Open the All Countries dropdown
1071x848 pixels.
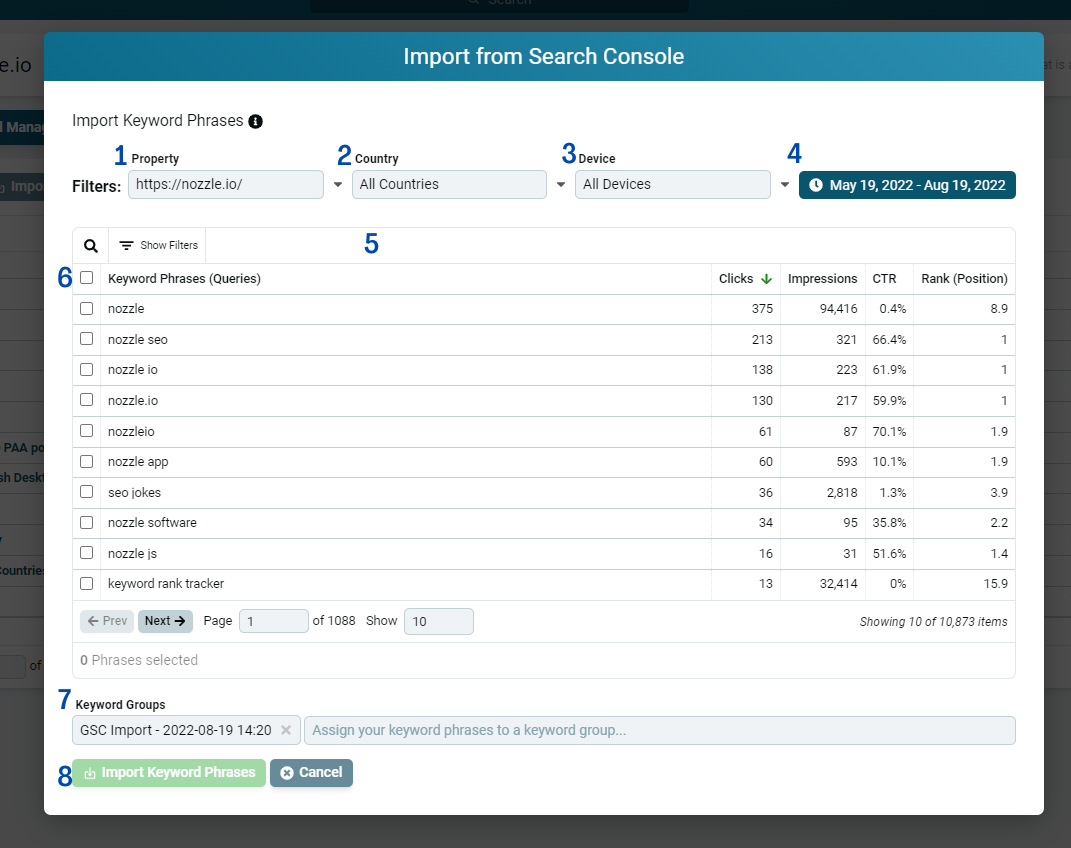pyautogui.click(x=449, y=184)
